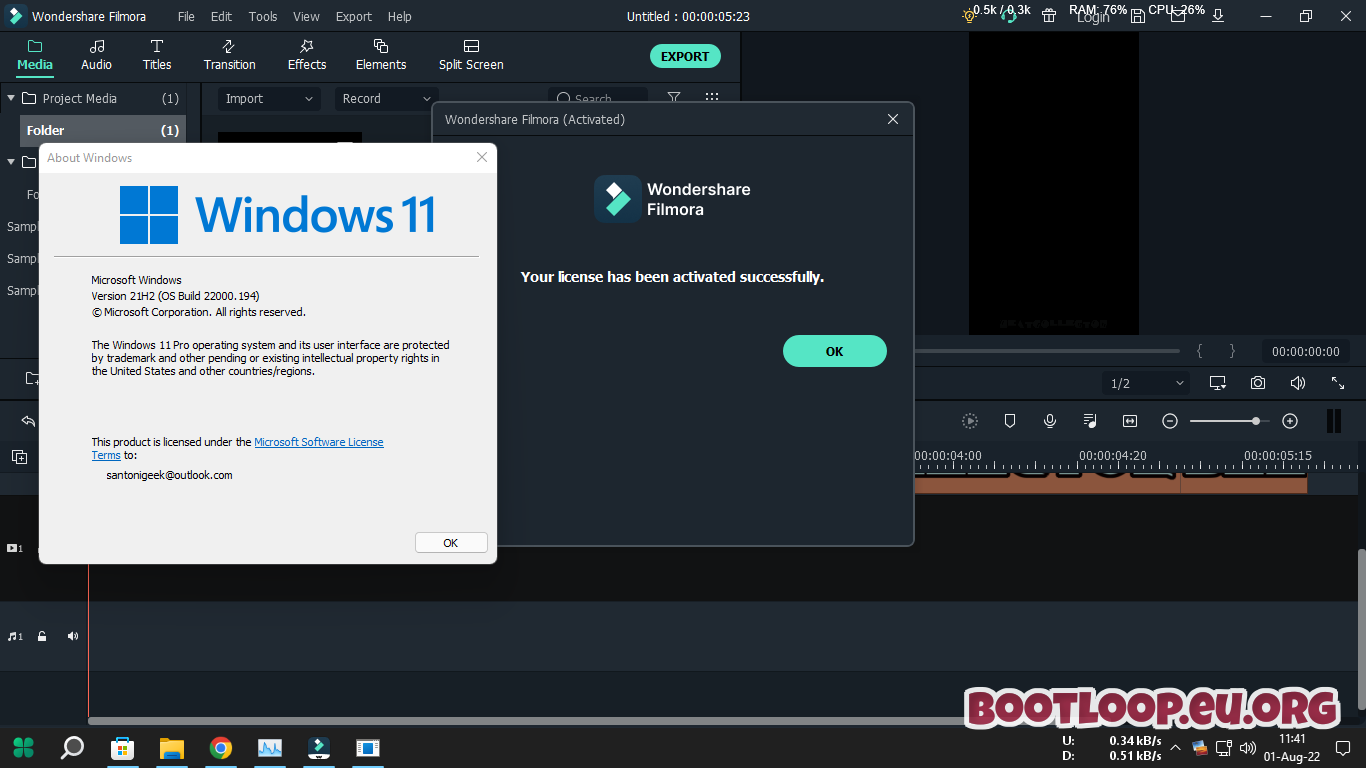Click the orange clip on the timeline
1366x768 pixels.
(1110, 483)
